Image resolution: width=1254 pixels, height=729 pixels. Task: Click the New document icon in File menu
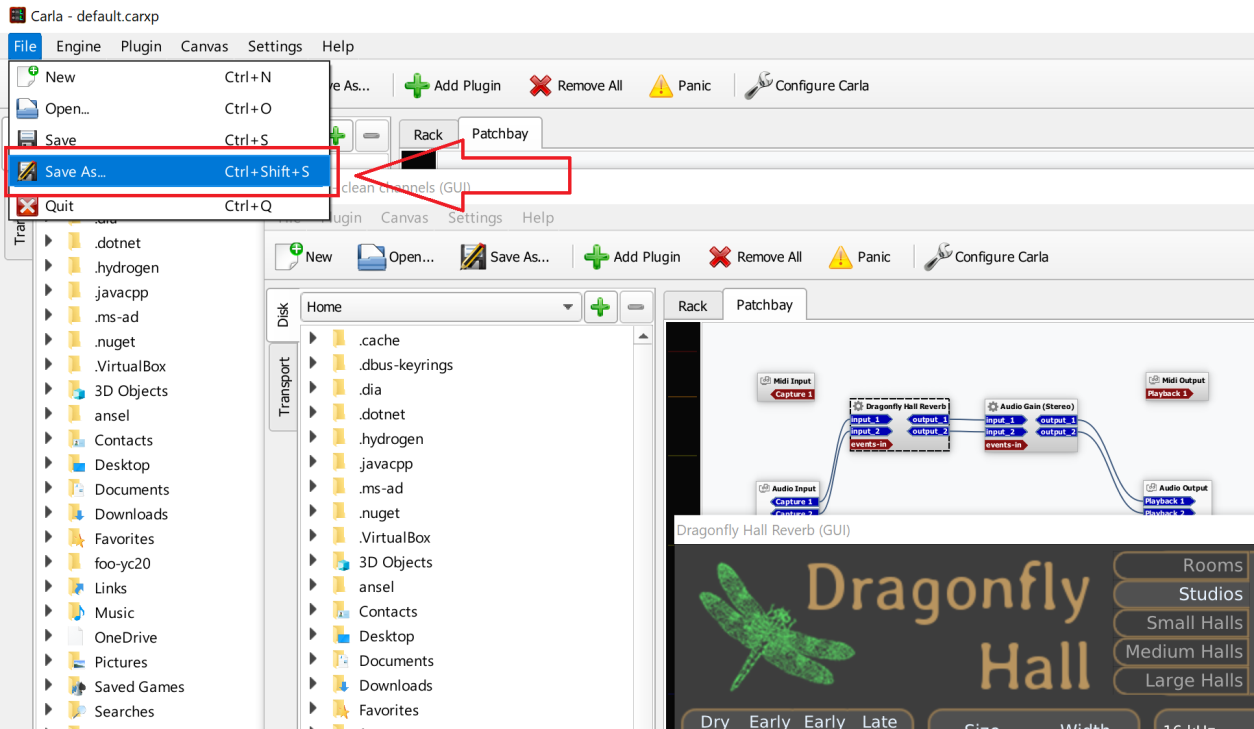coord(28,77)
